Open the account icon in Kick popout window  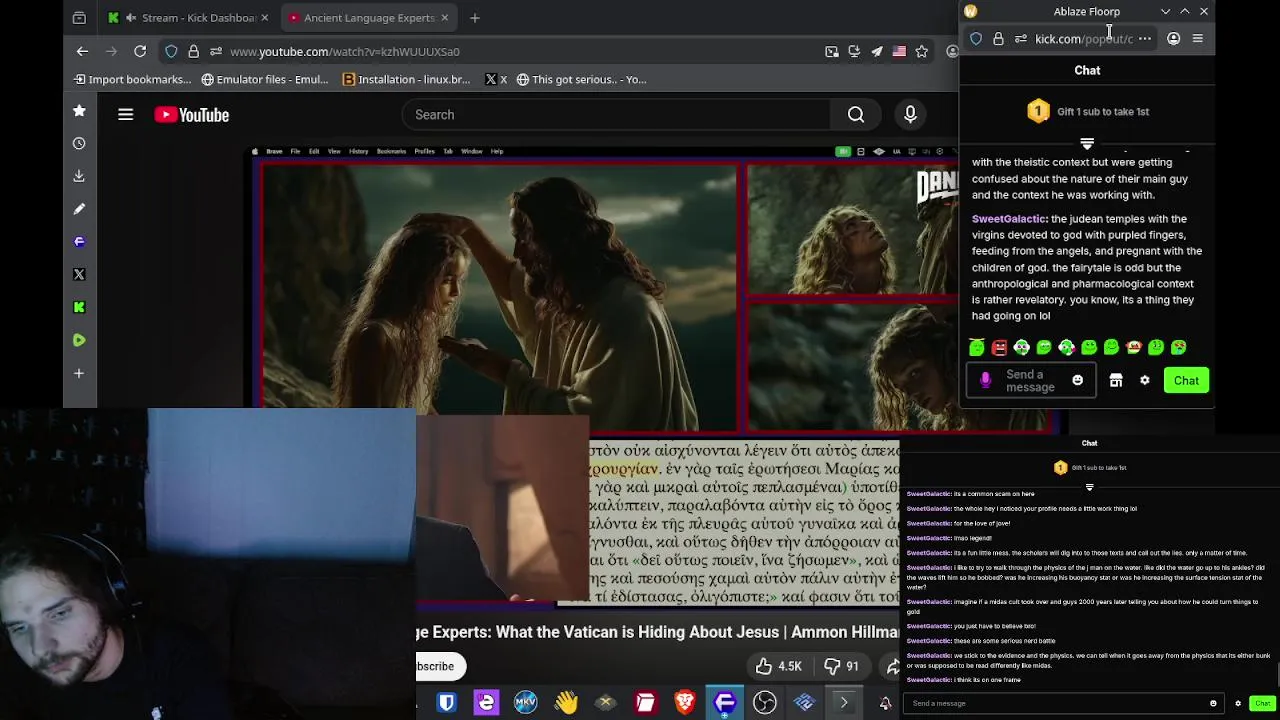pos(1174,39)
